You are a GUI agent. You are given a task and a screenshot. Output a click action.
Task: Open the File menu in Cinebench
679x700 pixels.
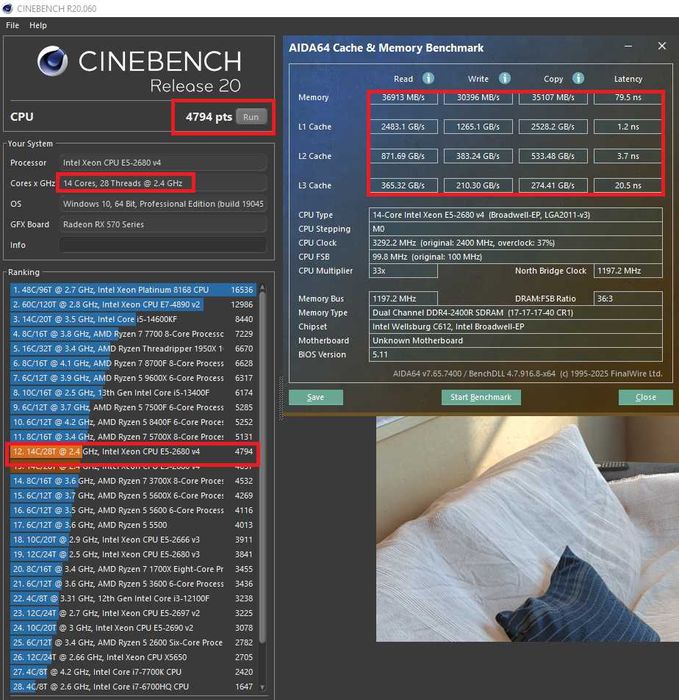point(12,25)
